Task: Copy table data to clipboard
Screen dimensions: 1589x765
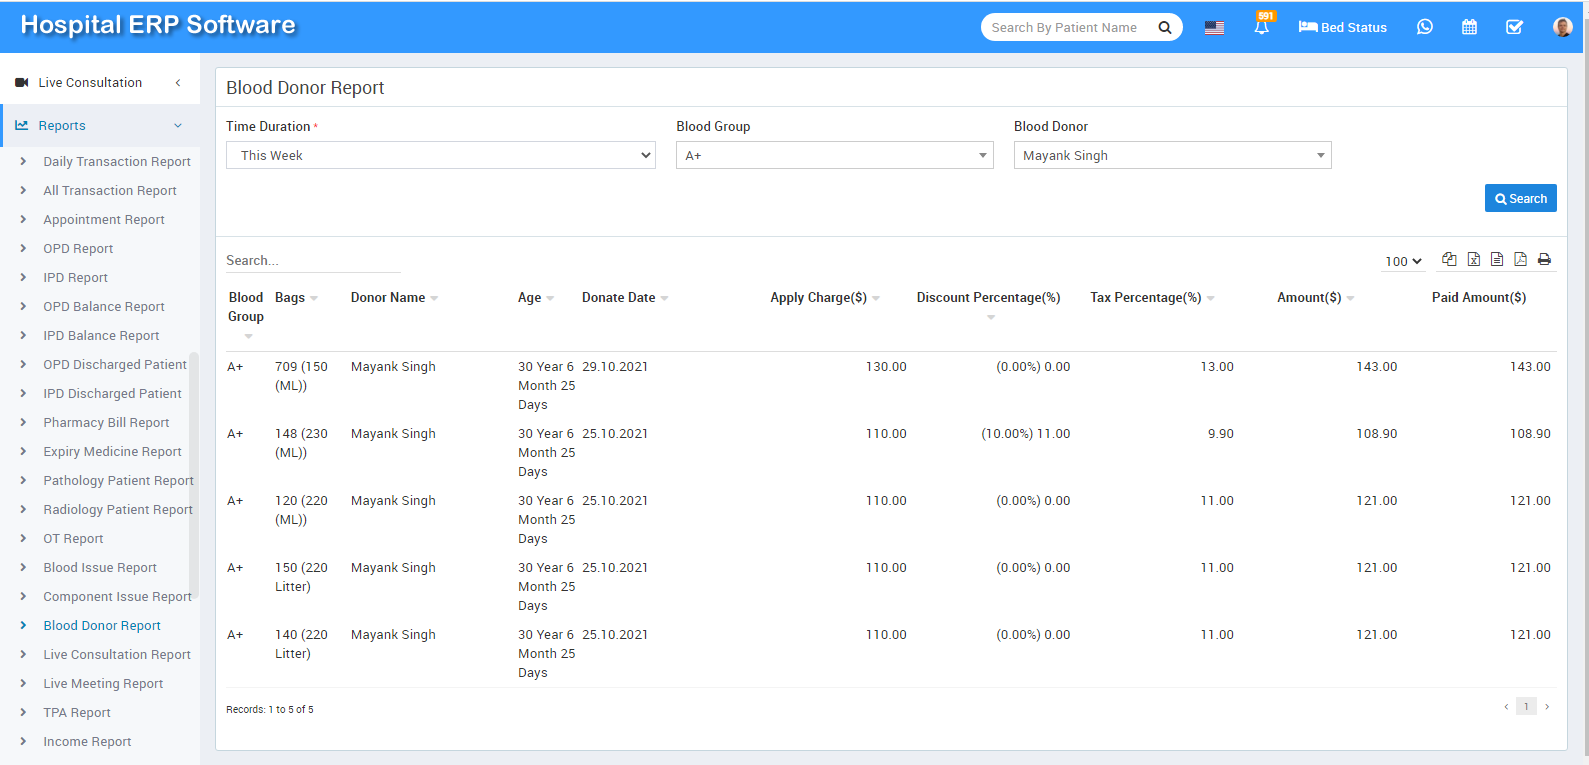Action: (1449, 259)
